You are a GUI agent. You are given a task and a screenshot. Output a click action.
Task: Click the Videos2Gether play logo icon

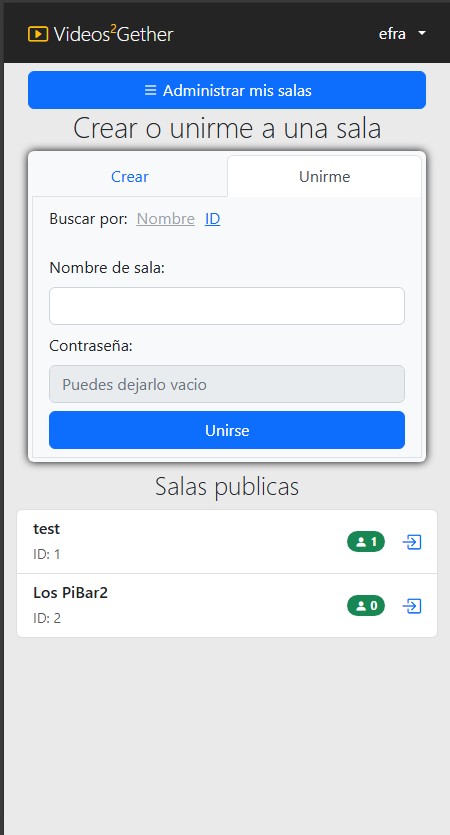pyautogui.click(x=38, y=34)
